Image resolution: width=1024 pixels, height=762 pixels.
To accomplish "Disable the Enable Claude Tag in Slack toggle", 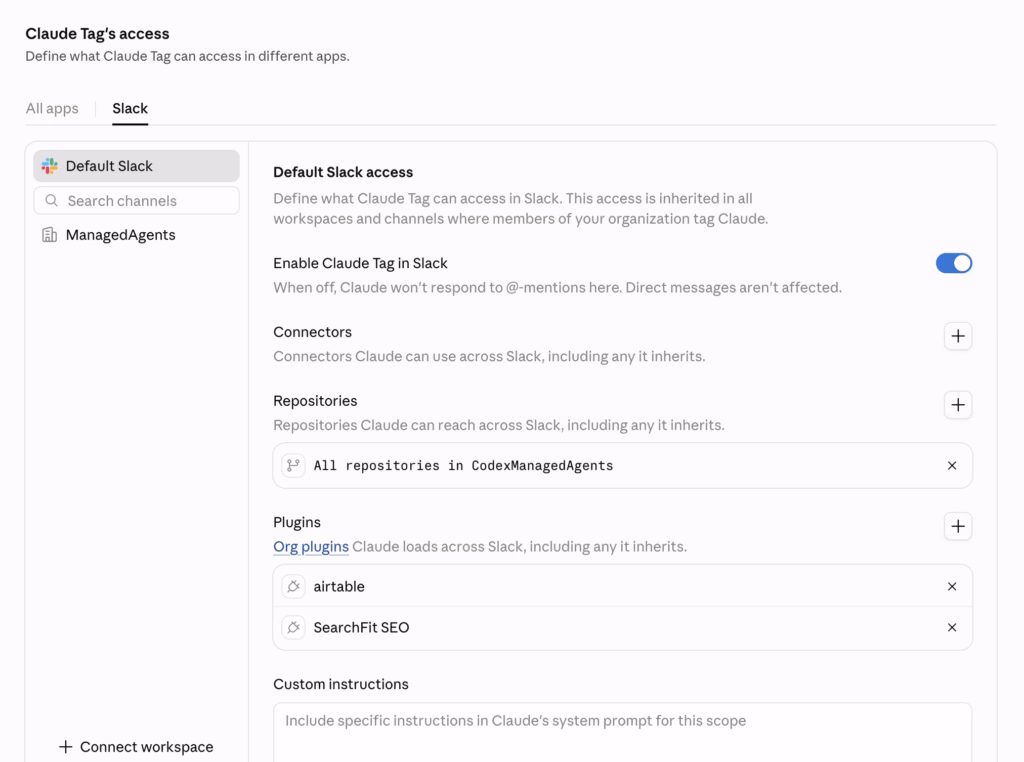I will click(953, 263).
